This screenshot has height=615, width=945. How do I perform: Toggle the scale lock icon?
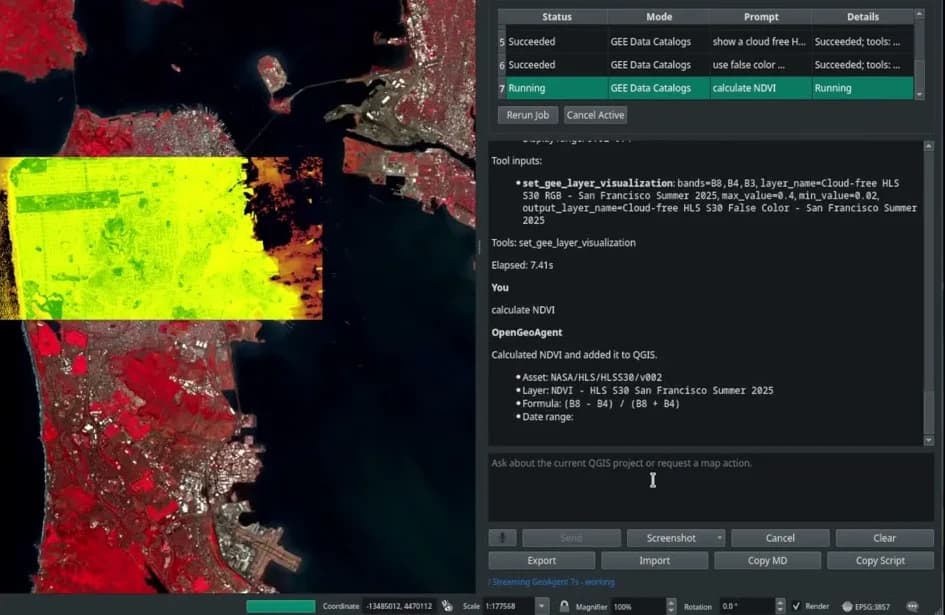[x=564, y=606]
